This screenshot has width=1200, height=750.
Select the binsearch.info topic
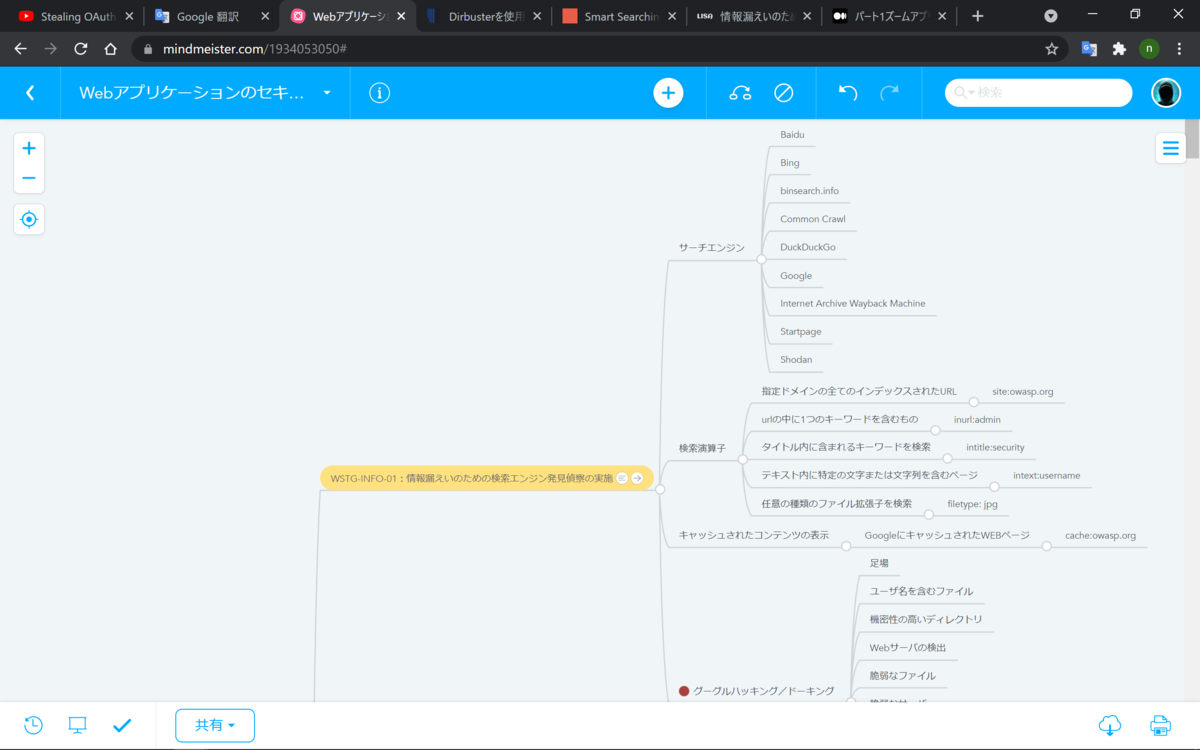click(809, 191)
